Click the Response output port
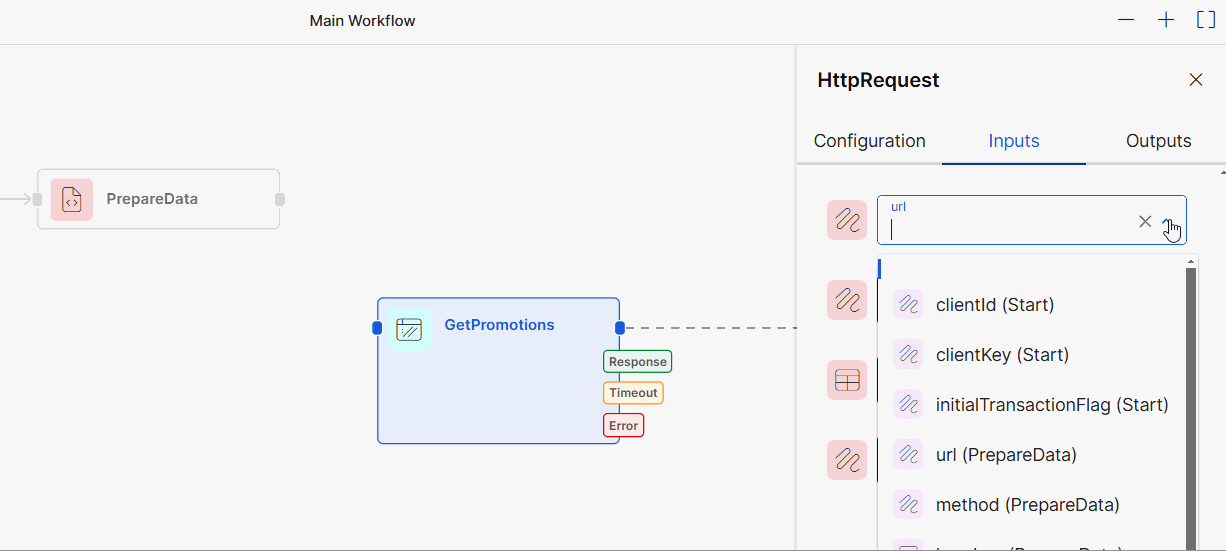 click(637, 362)
